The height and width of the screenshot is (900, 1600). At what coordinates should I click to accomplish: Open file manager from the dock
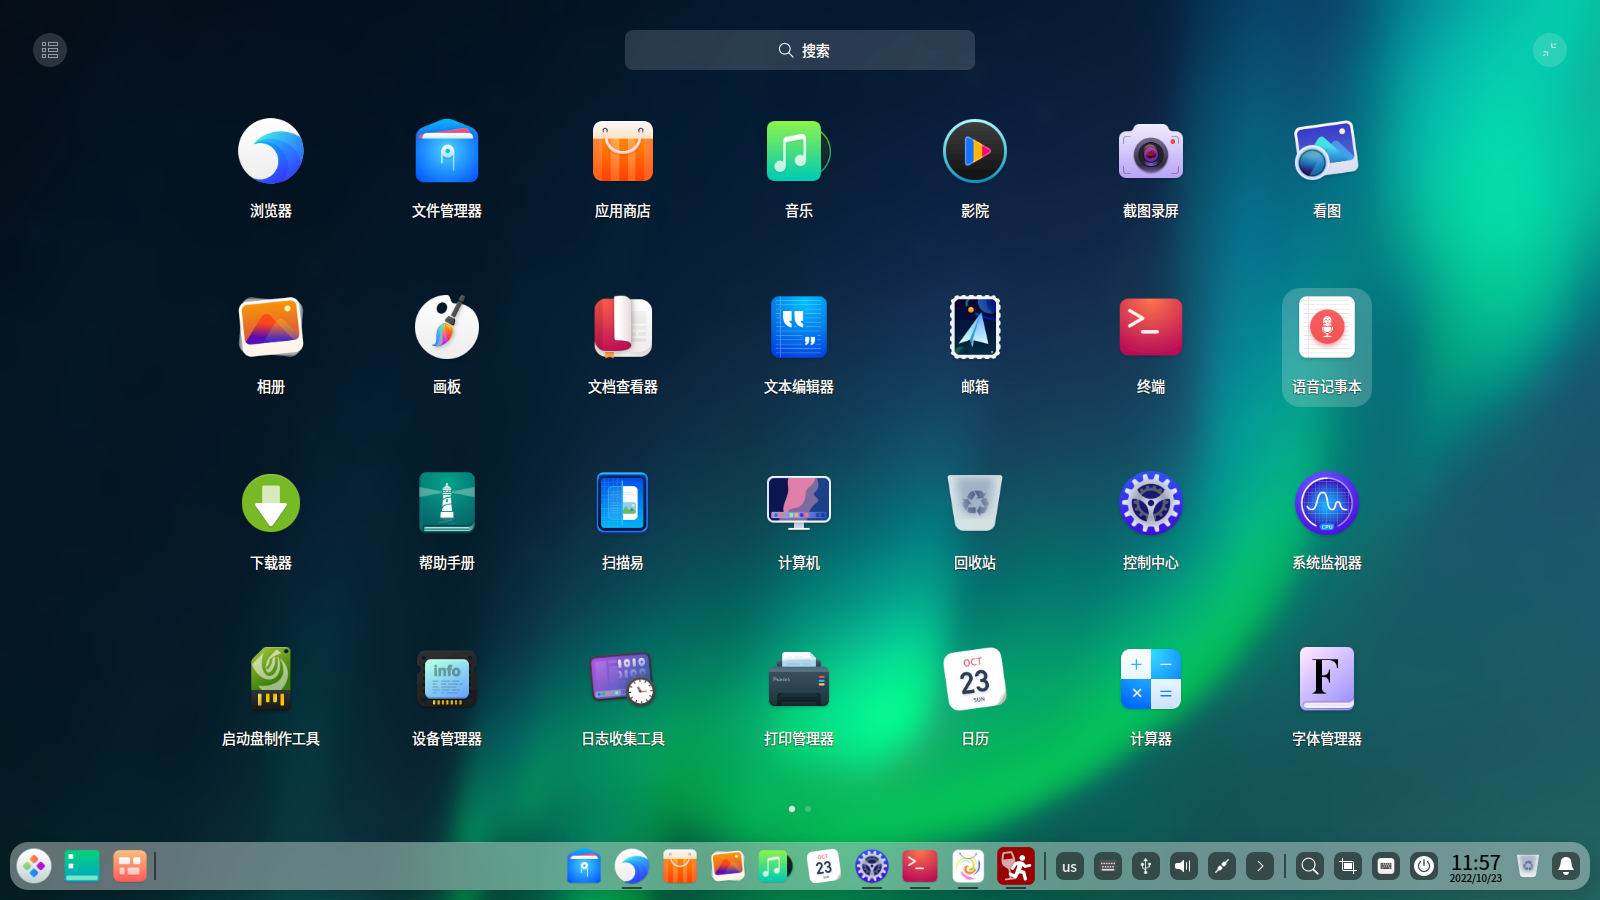pos(584,866)
